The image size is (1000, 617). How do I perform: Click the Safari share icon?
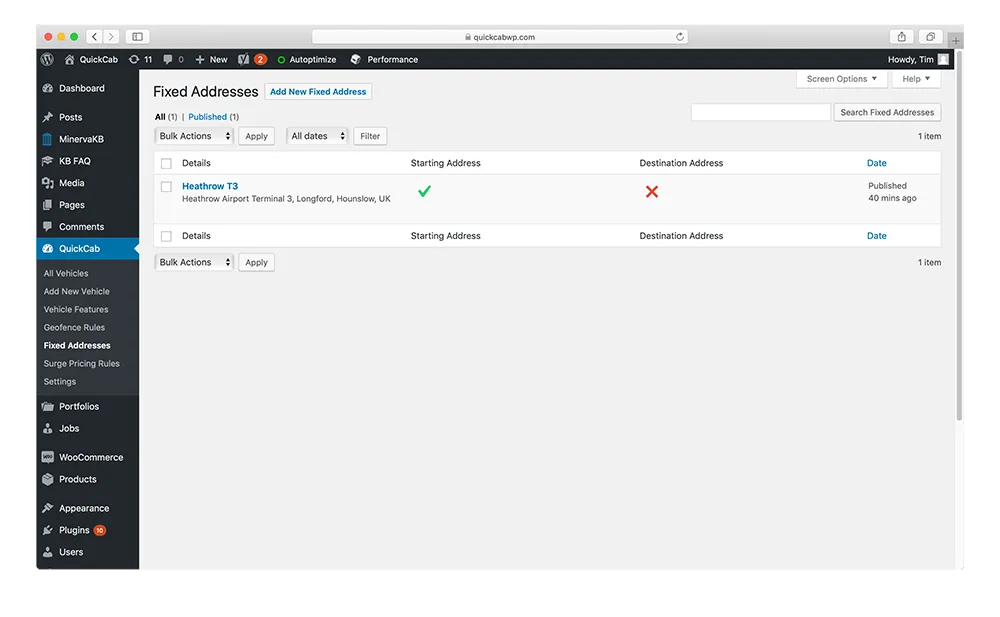pos(901,37)
